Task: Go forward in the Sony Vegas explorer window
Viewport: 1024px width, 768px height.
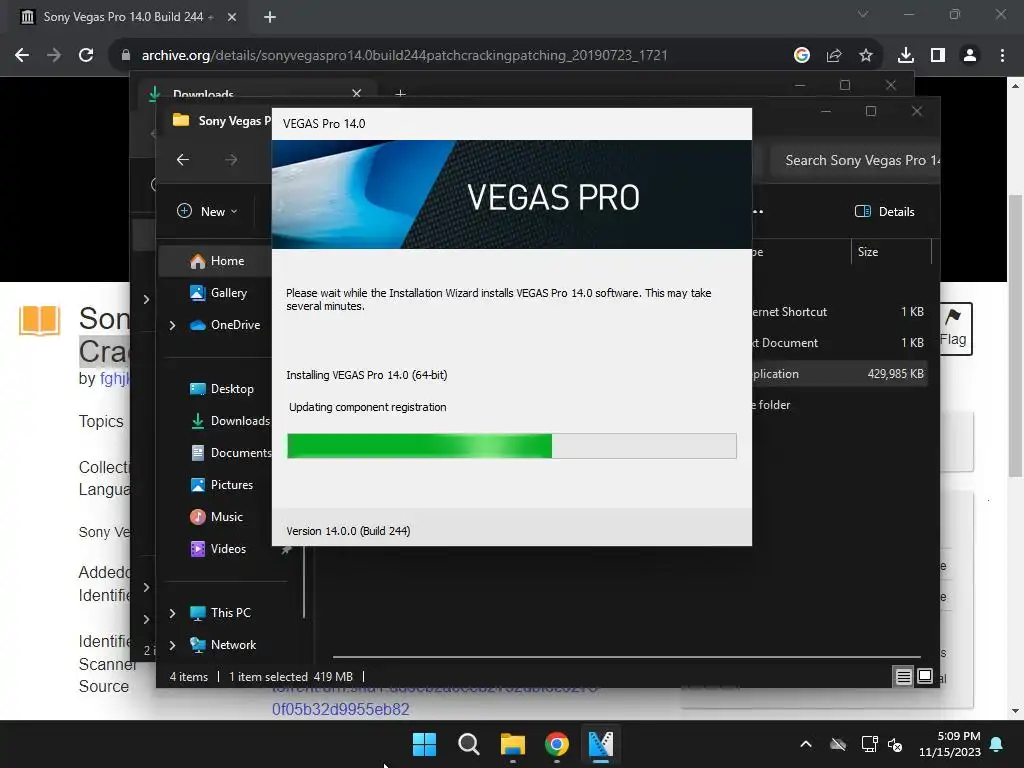Action: (231, 159)
